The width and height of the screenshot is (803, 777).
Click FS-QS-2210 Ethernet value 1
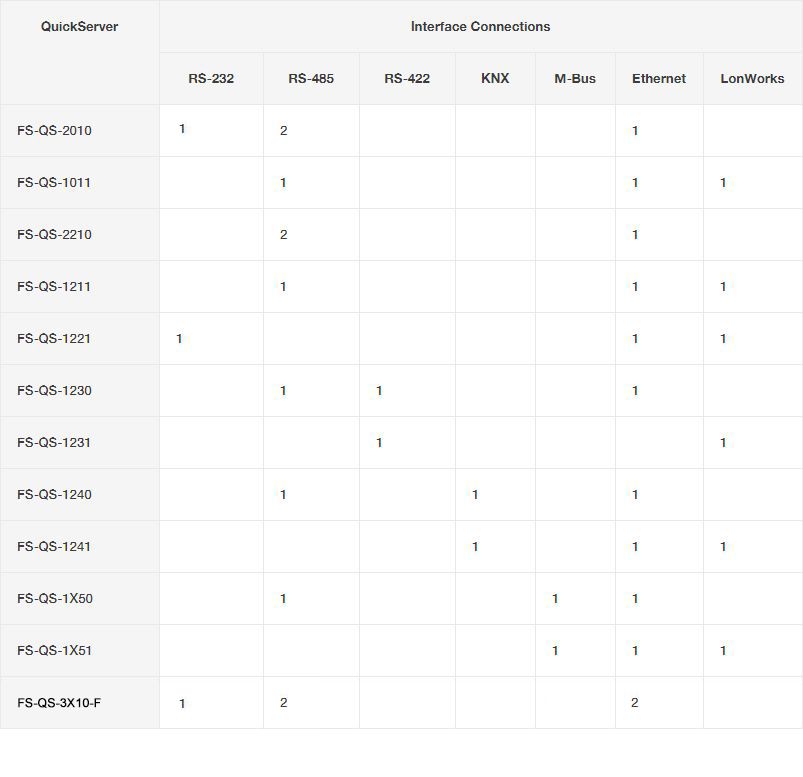coord(635,235)
